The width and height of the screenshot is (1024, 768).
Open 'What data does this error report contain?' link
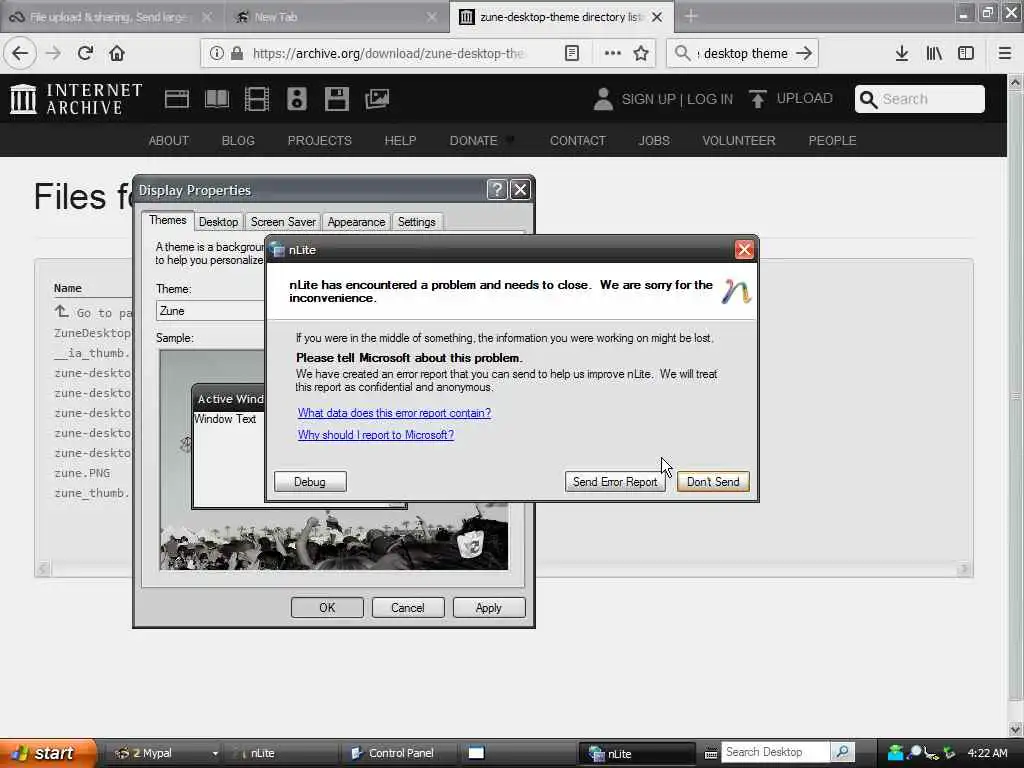pyautogui.click(x=394, y=413)
